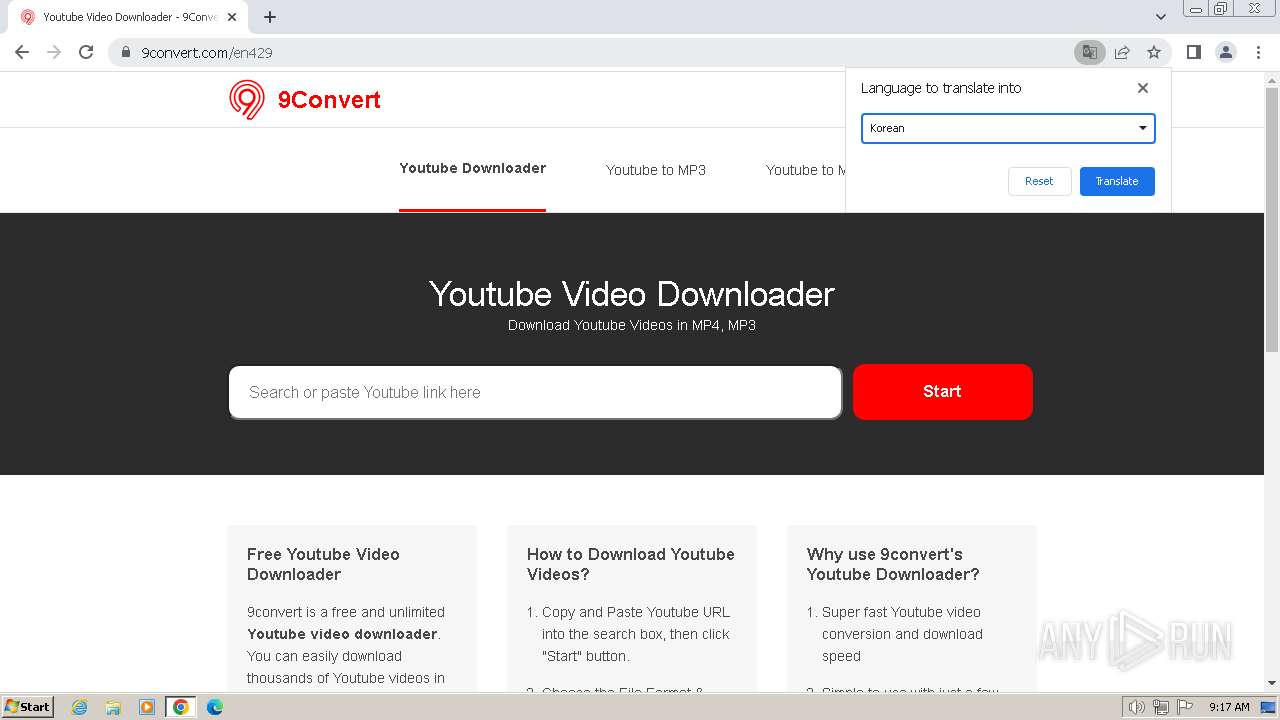This screenshot has width=1280, height=720.
Task: Open a new tab with plus icon
Action: point(270,17)
